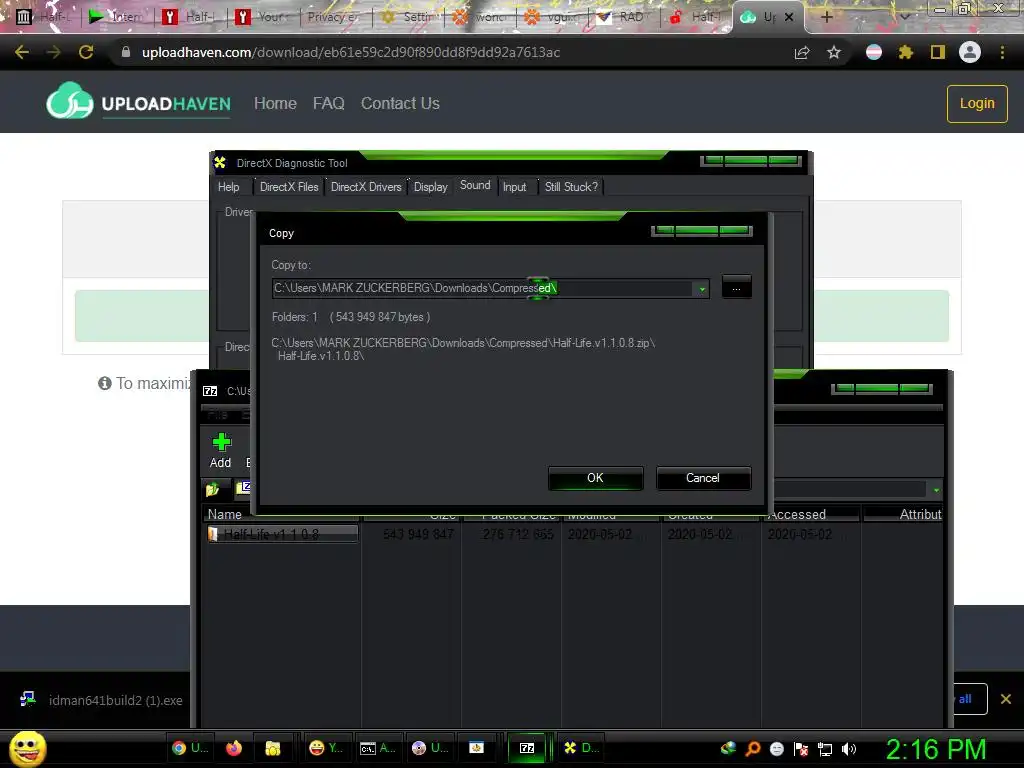
Task: Share this page via the share icon
Action: (x=802, y=52)
